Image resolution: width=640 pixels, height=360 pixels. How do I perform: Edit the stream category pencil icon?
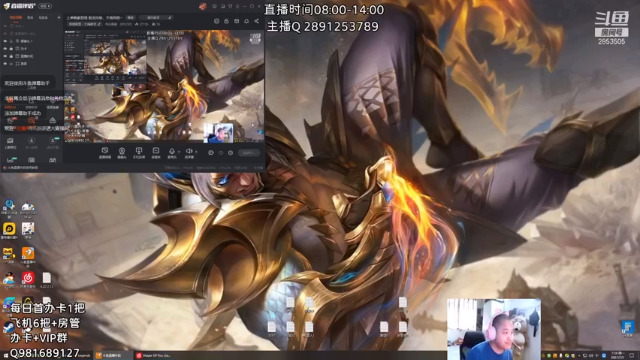tap(99, 24)
